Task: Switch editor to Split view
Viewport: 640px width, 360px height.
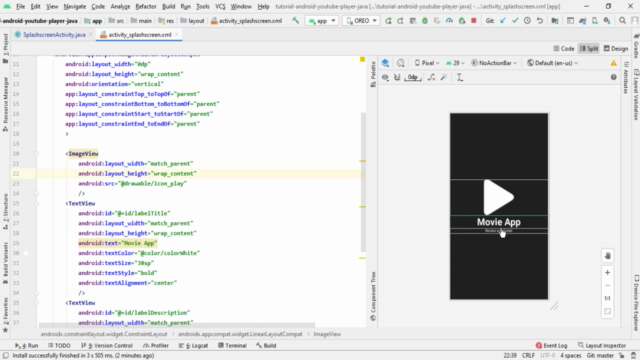Action: point(589,49)
